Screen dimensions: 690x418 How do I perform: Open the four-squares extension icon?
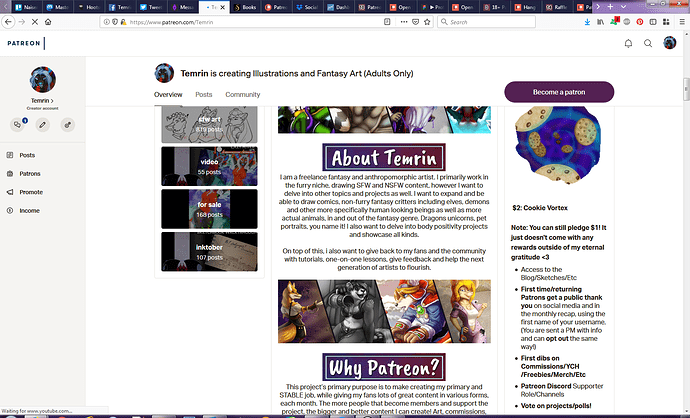point(666,22)
